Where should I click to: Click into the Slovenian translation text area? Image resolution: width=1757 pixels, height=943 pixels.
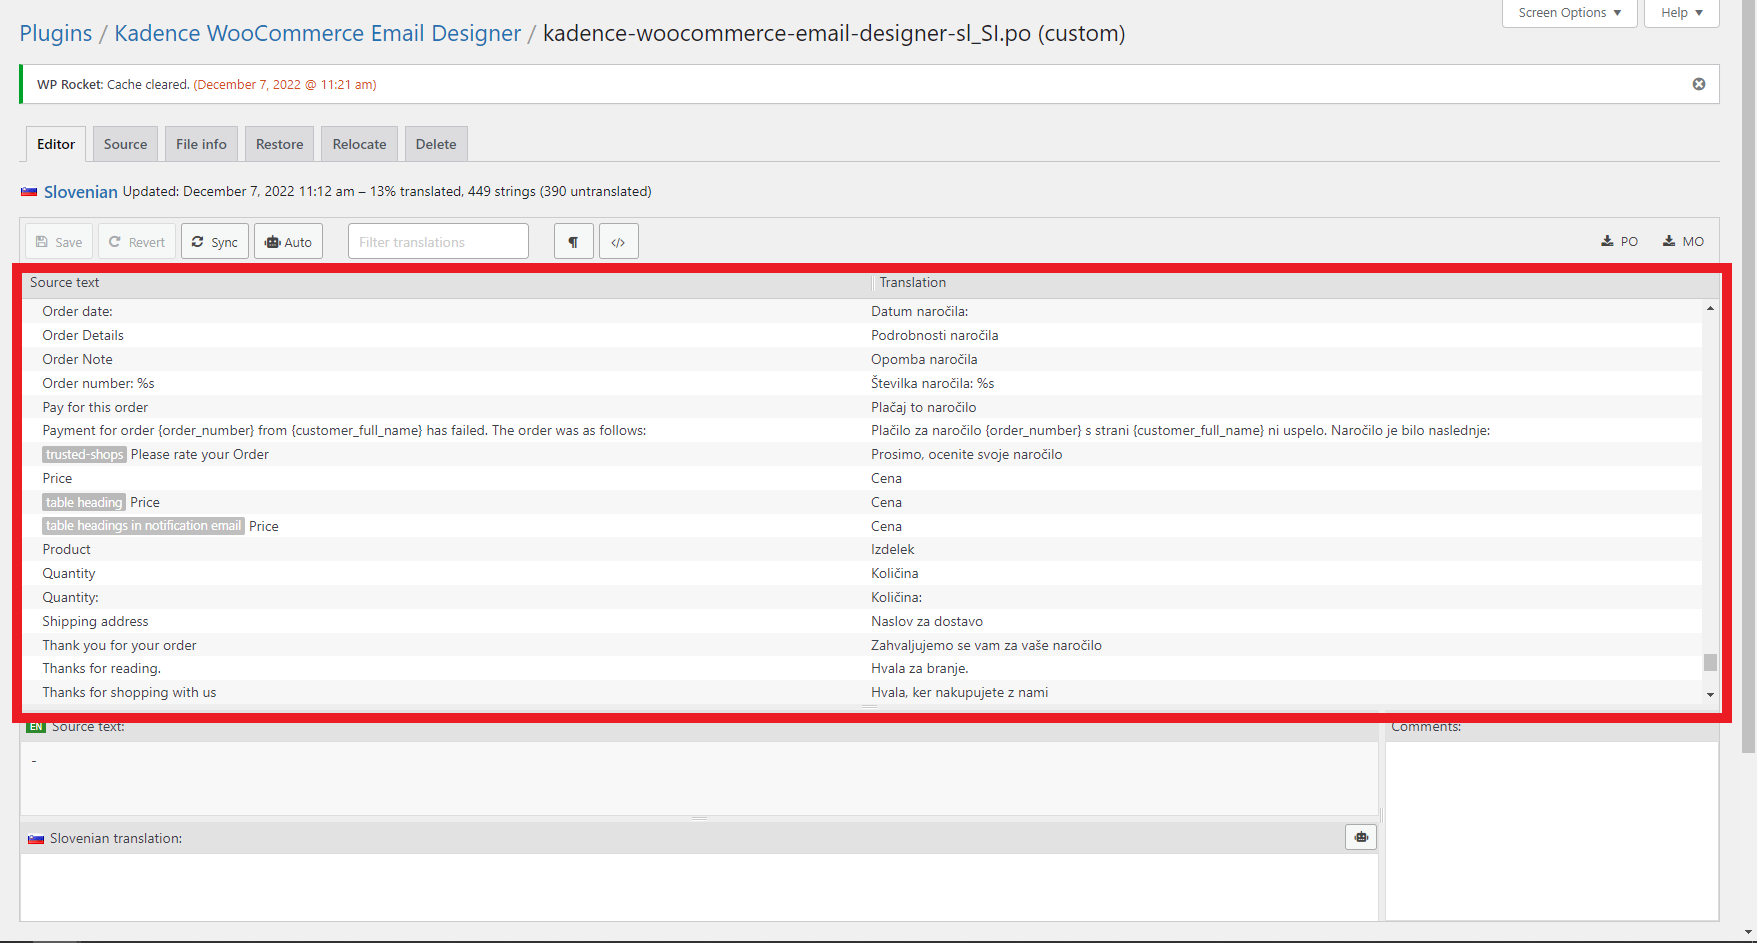pos(699,887)
